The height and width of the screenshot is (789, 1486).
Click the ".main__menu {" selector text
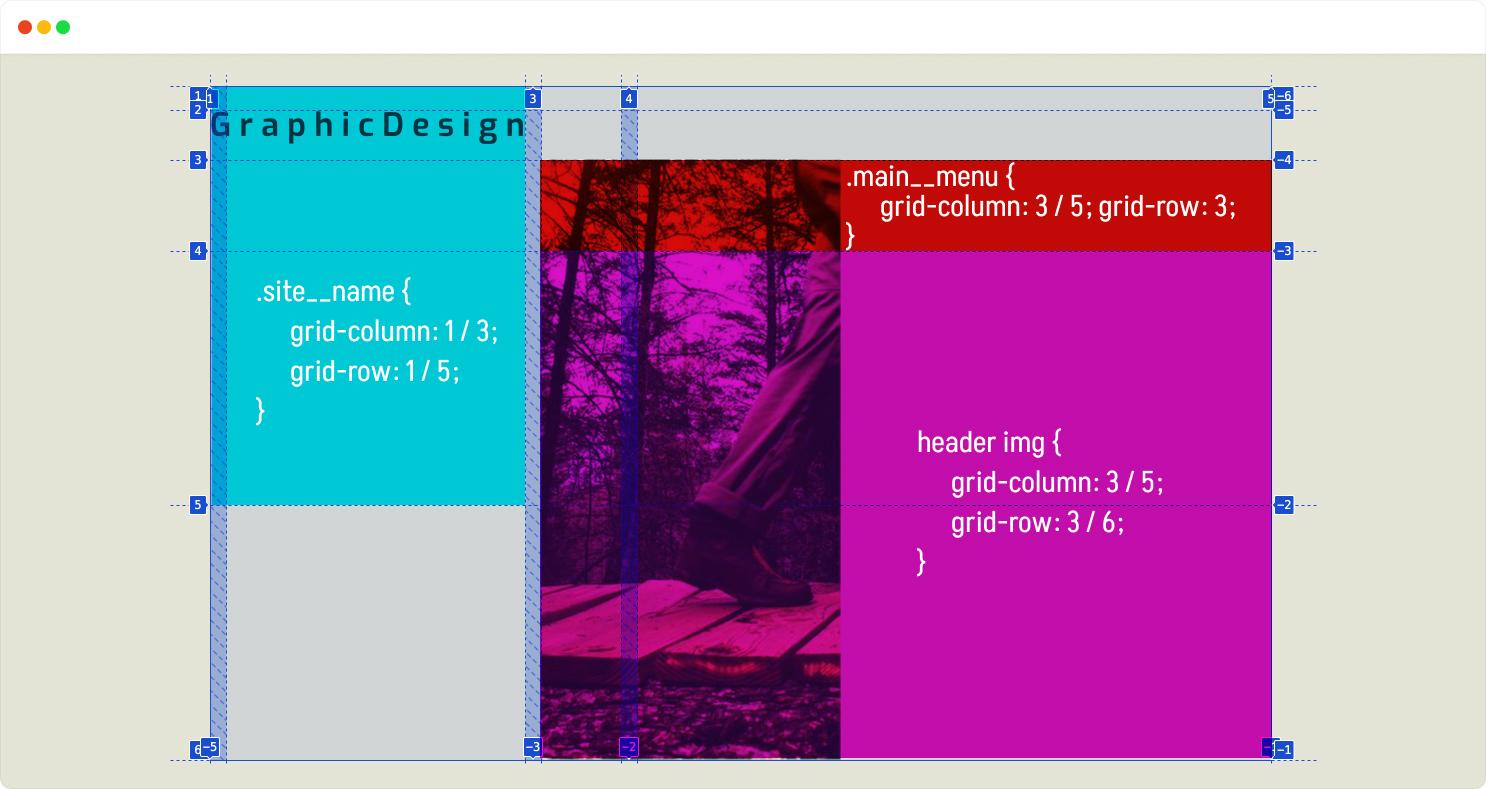[x=930, y=178]
